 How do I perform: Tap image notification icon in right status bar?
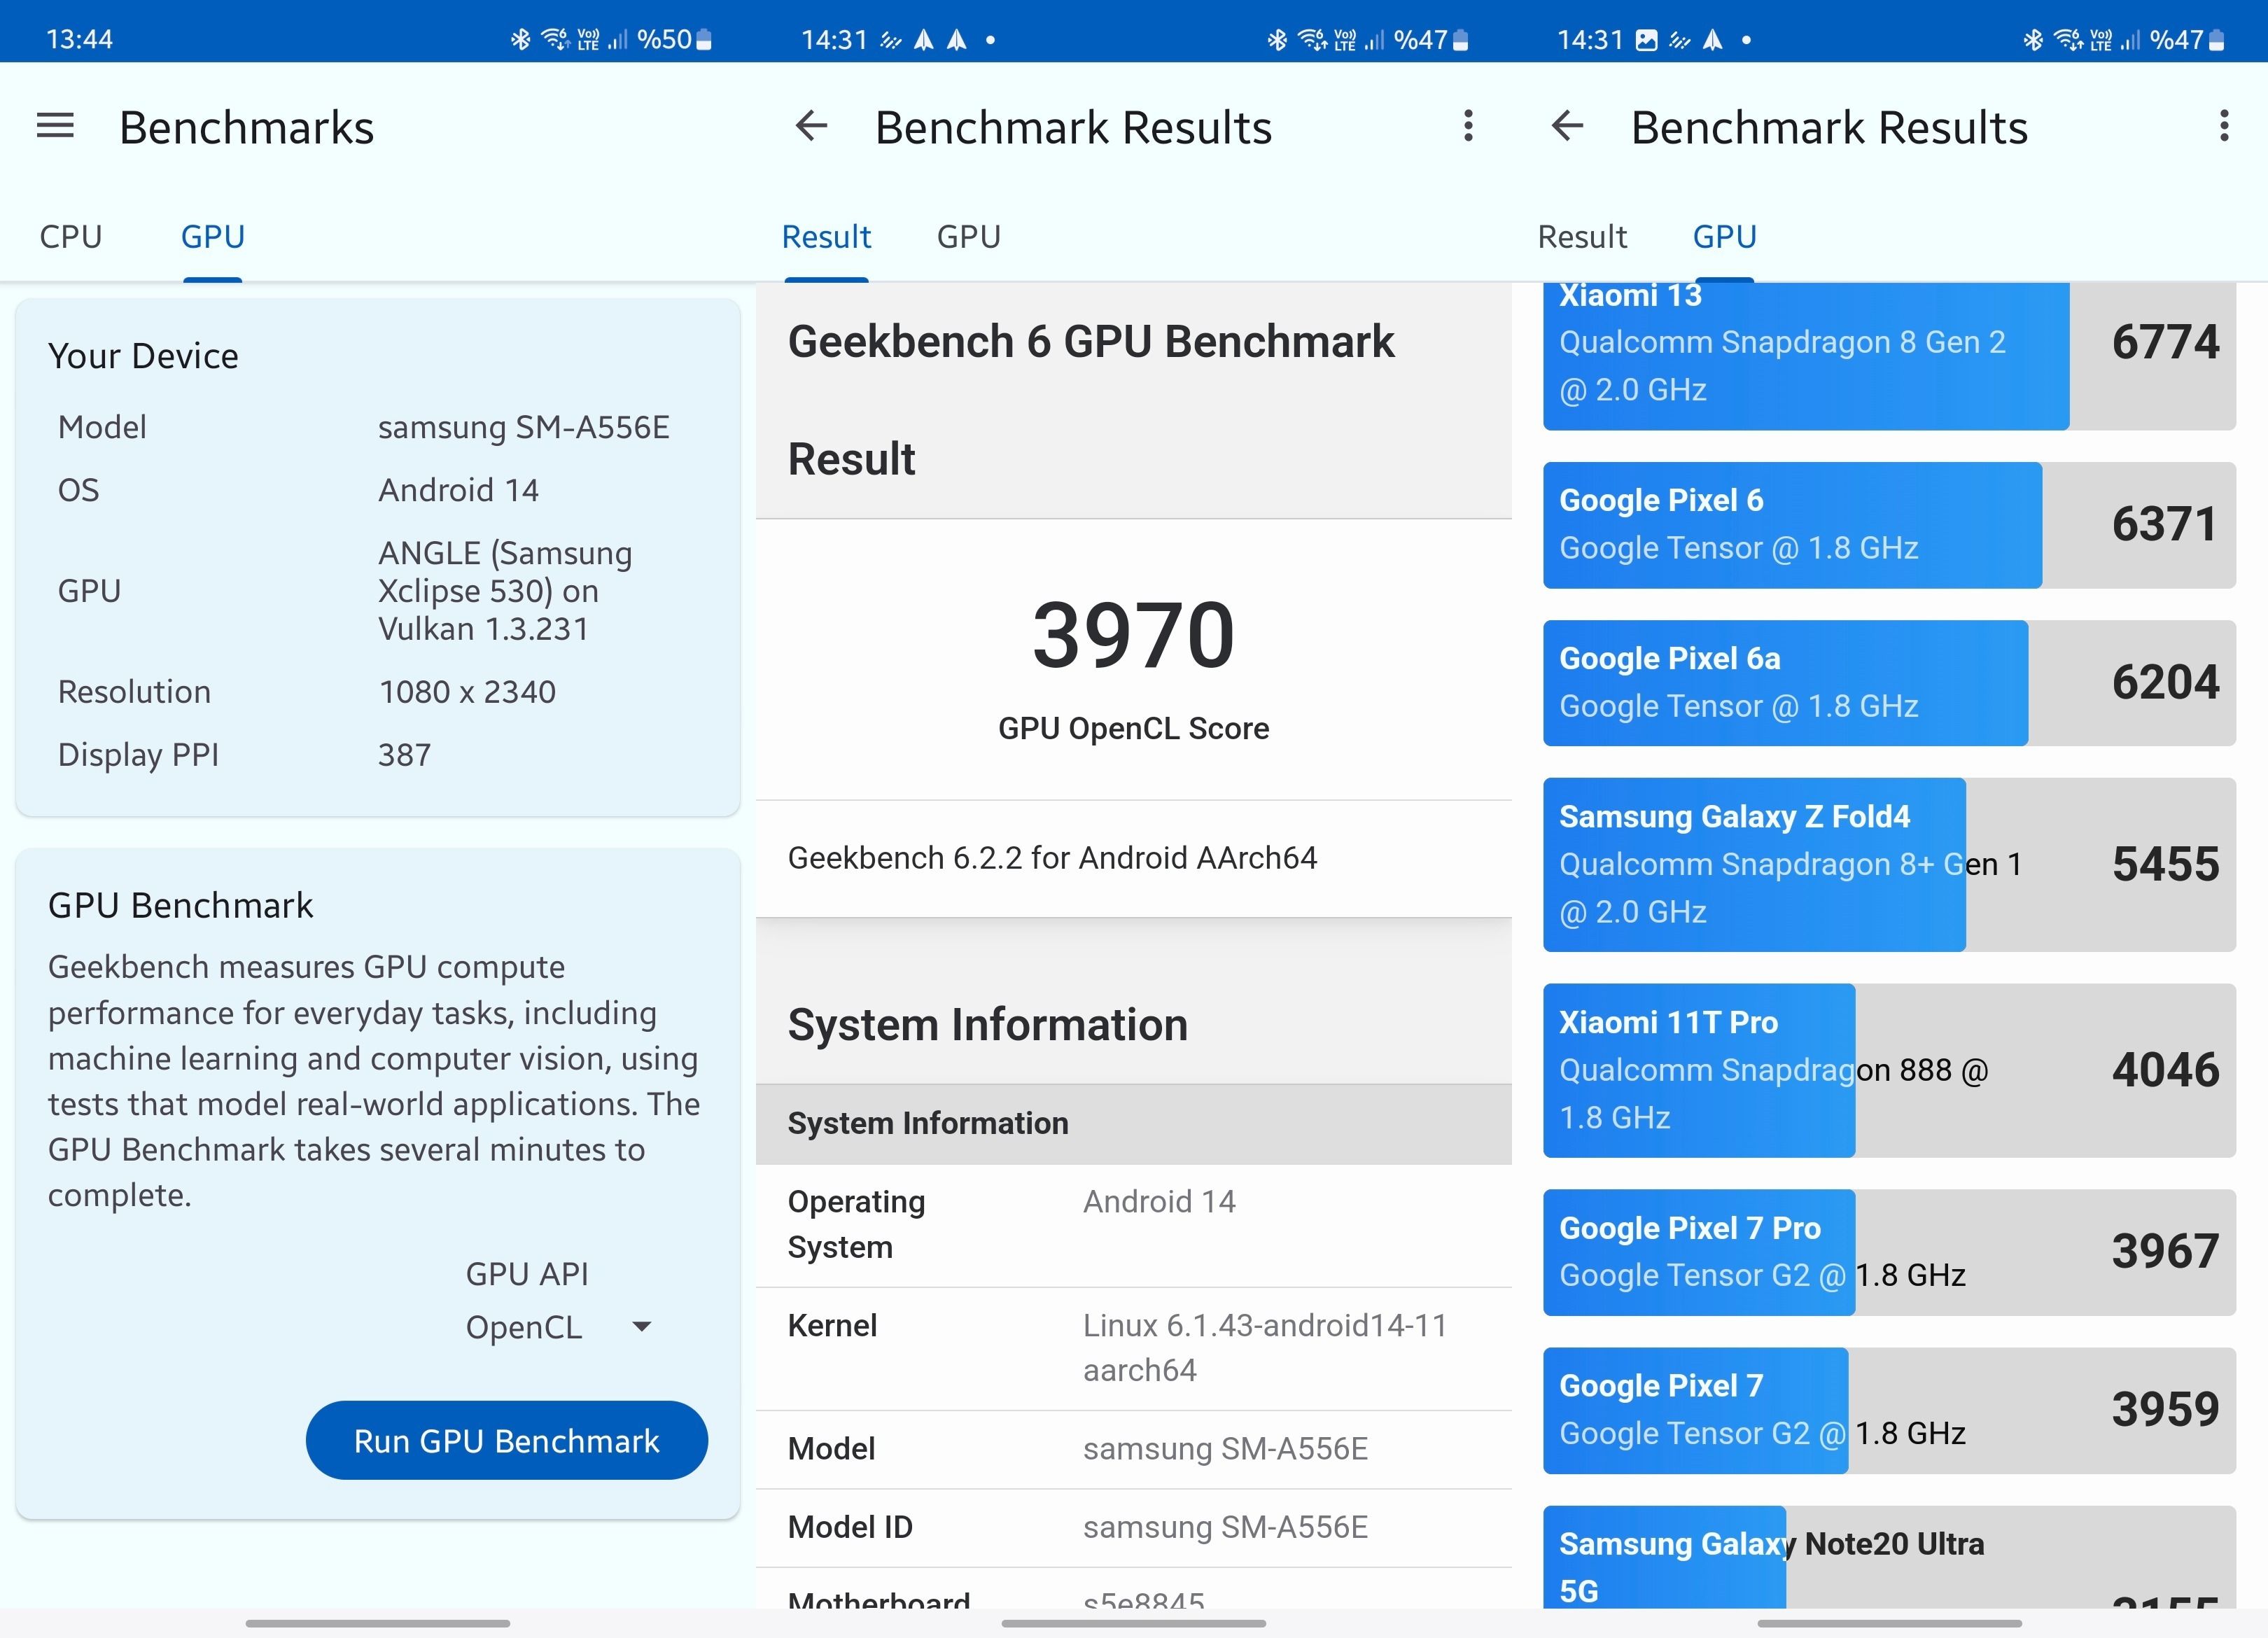(1646, 40)
